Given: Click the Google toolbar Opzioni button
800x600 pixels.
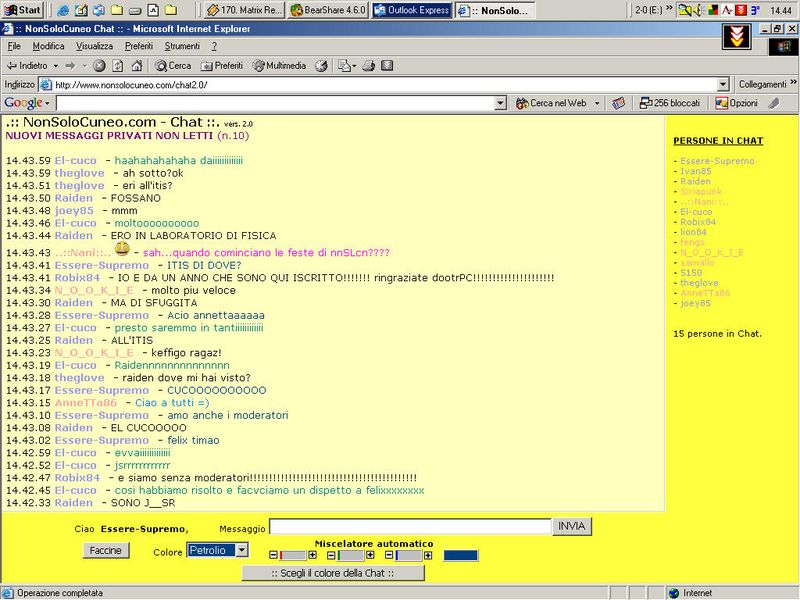Looking at the screenshot, I should pyautogui.click(x=736, y=103).
